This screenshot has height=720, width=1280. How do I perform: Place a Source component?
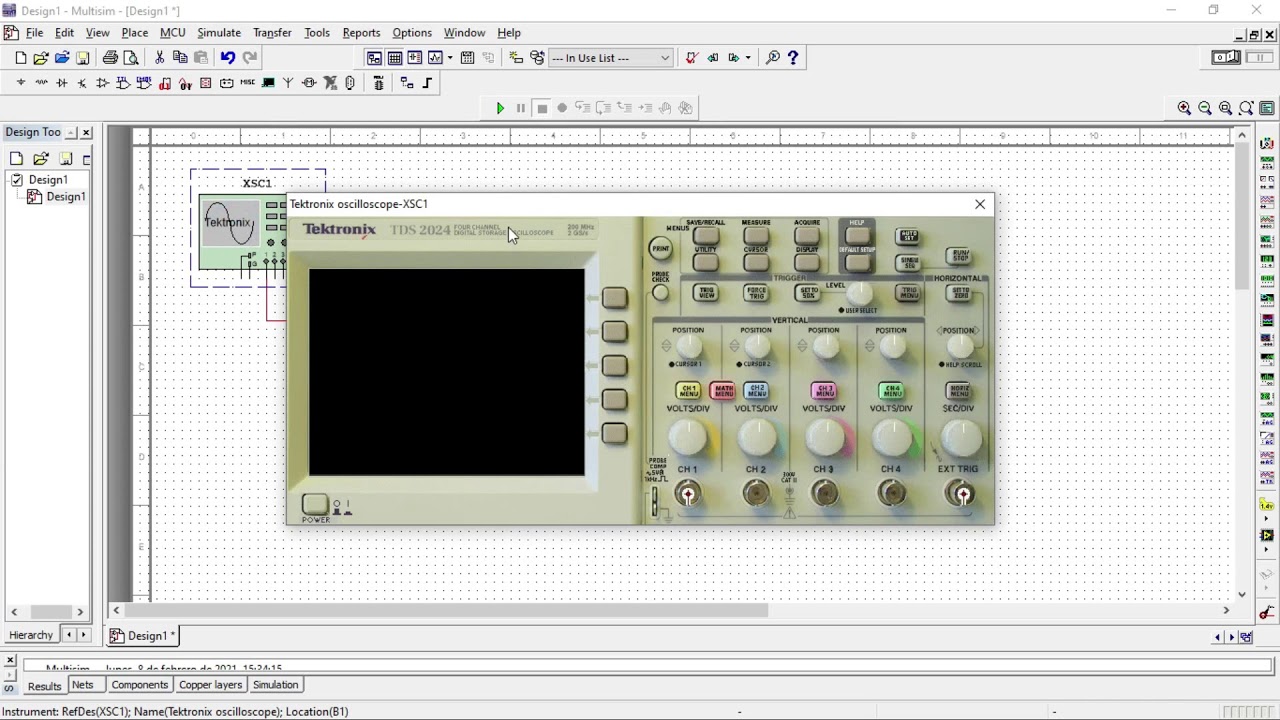point(20,83)
